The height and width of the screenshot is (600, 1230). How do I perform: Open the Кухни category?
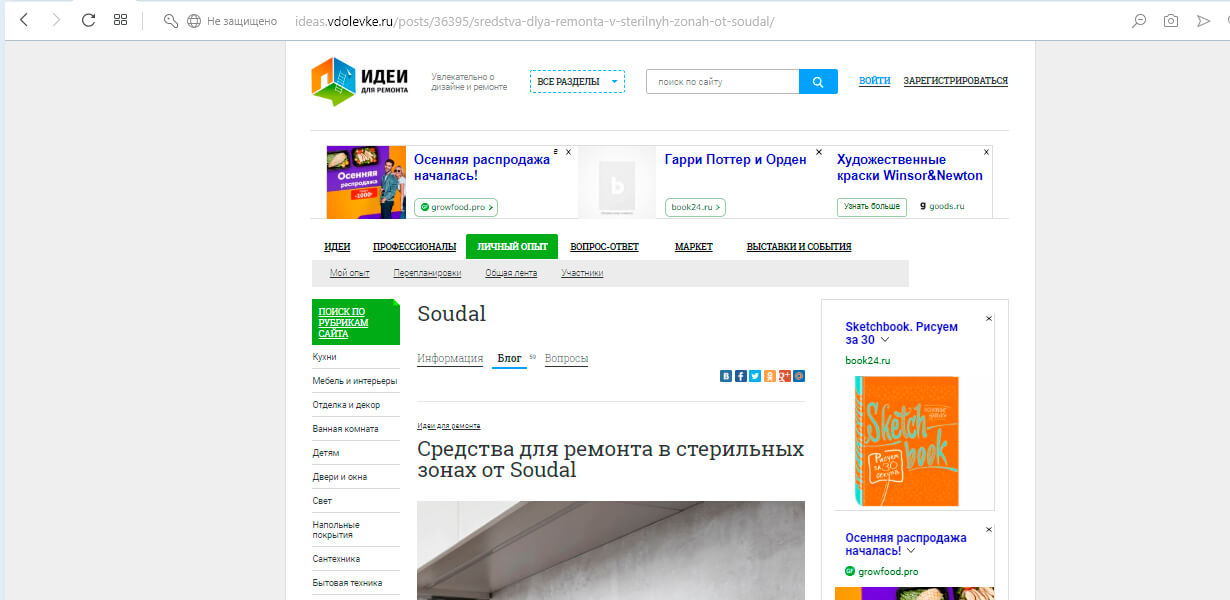click(325, 357)
